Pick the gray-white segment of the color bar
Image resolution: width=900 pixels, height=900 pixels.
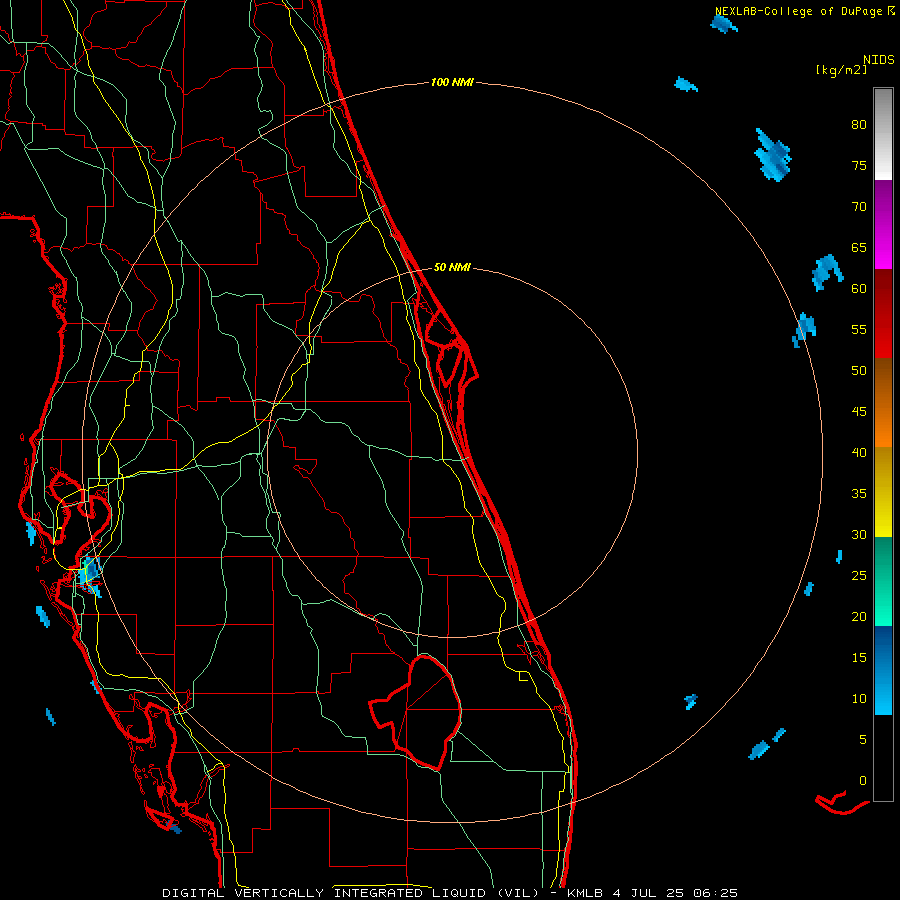click(883, 134)
